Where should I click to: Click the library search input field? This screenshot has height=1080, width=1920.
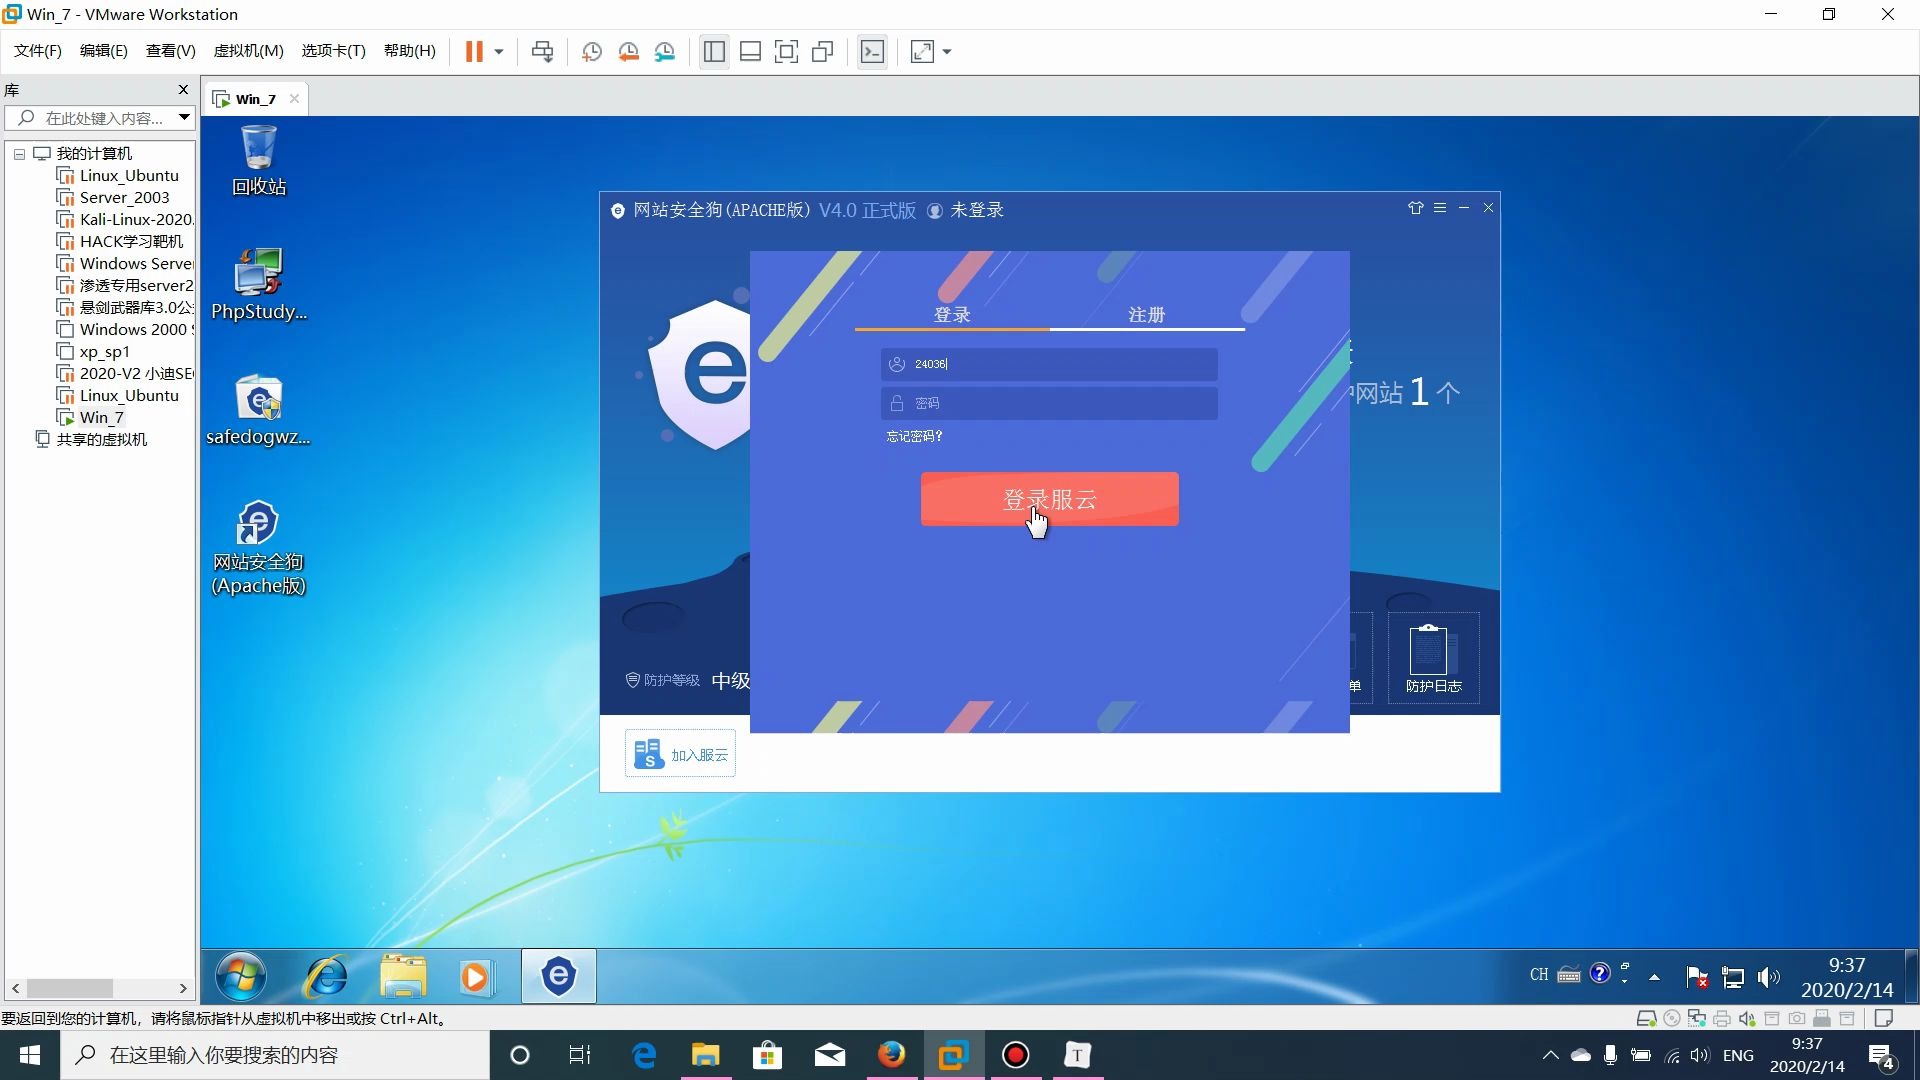click(x=90, y=118)
